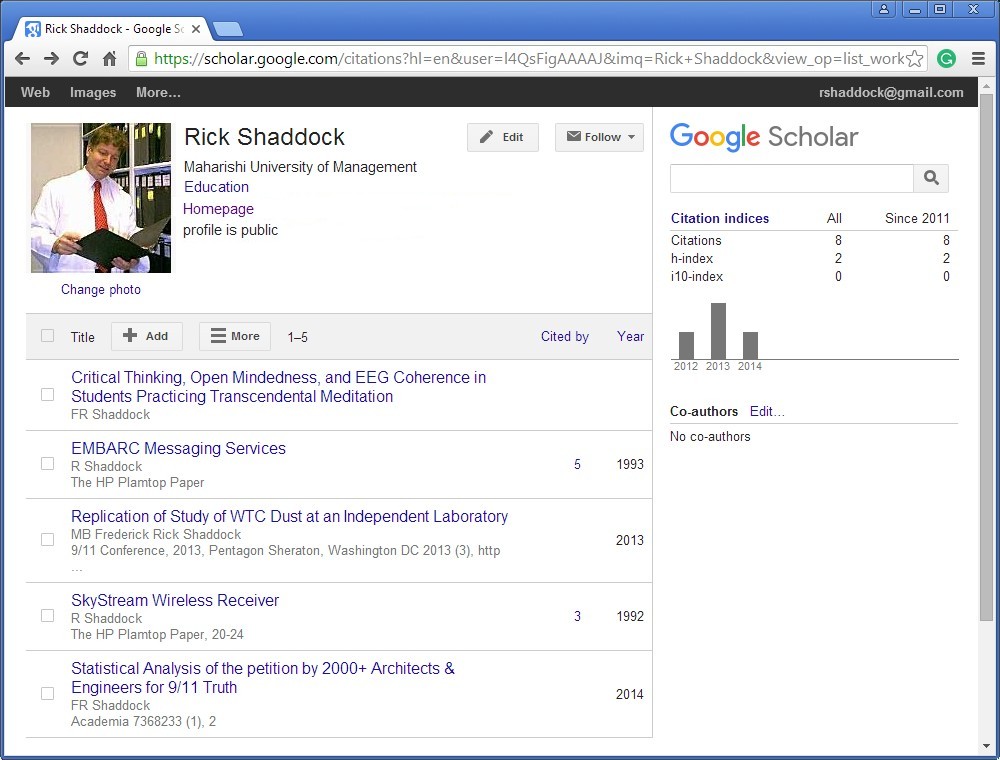Open the Images link in the top bar
Screen dimensions: 1000x760
[x=93, y=92]
